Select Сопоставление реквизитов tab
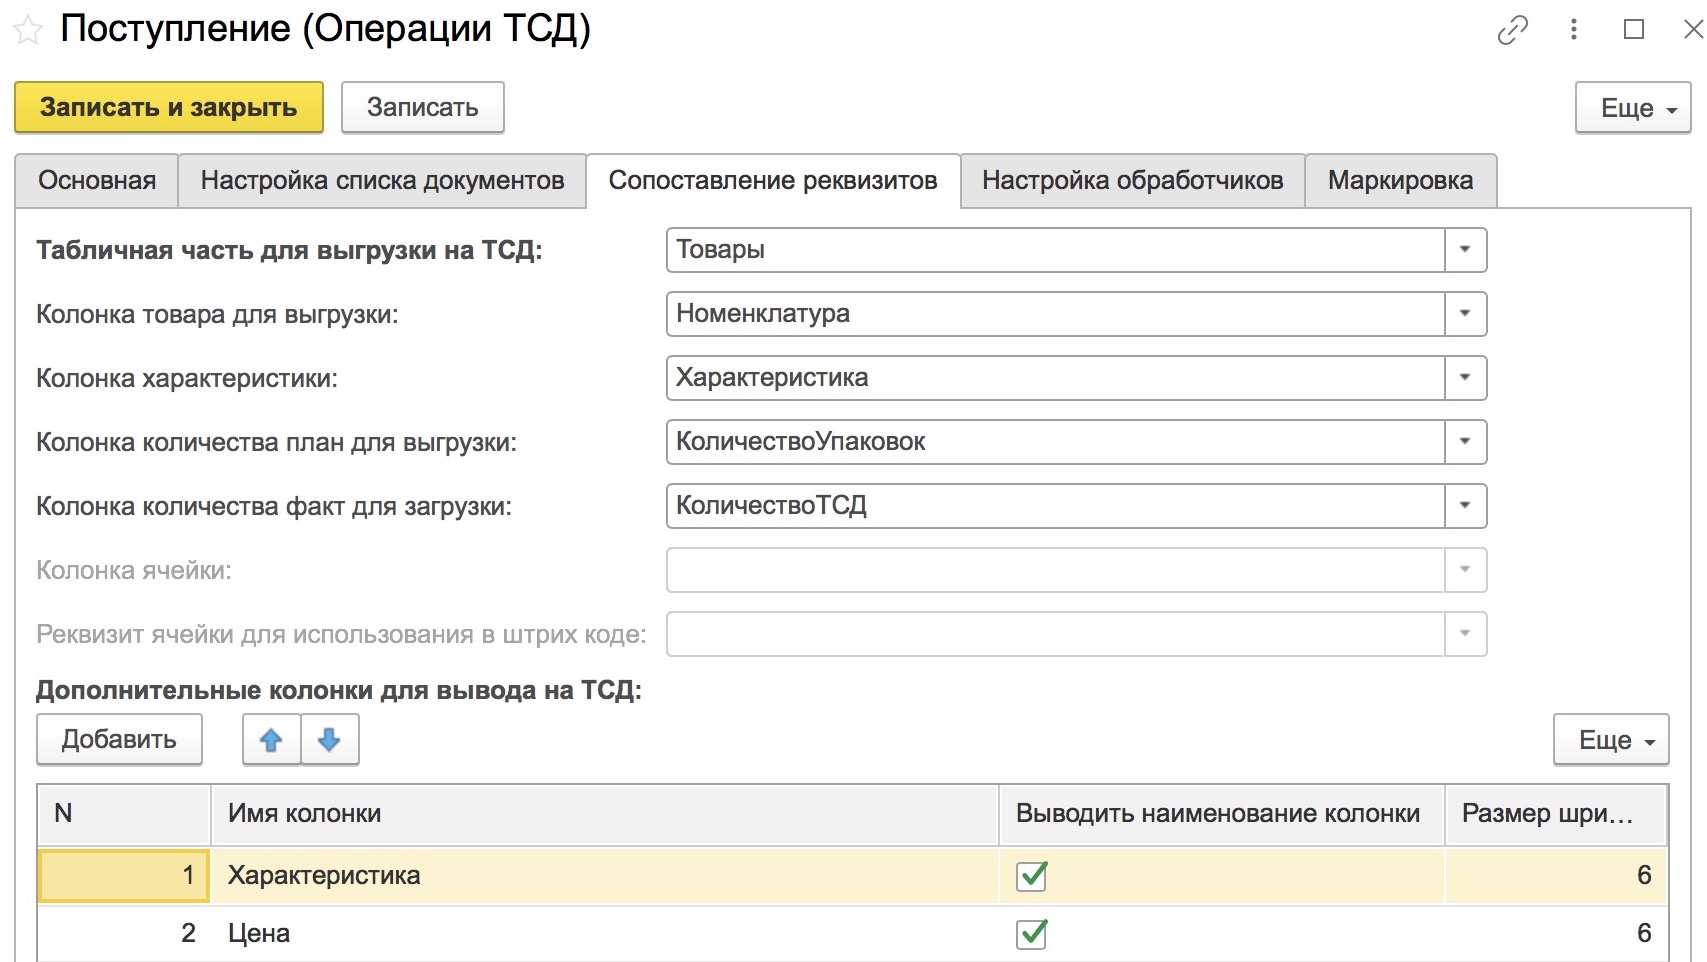Viewport: 1707px width, 962px height. point(773,181)
